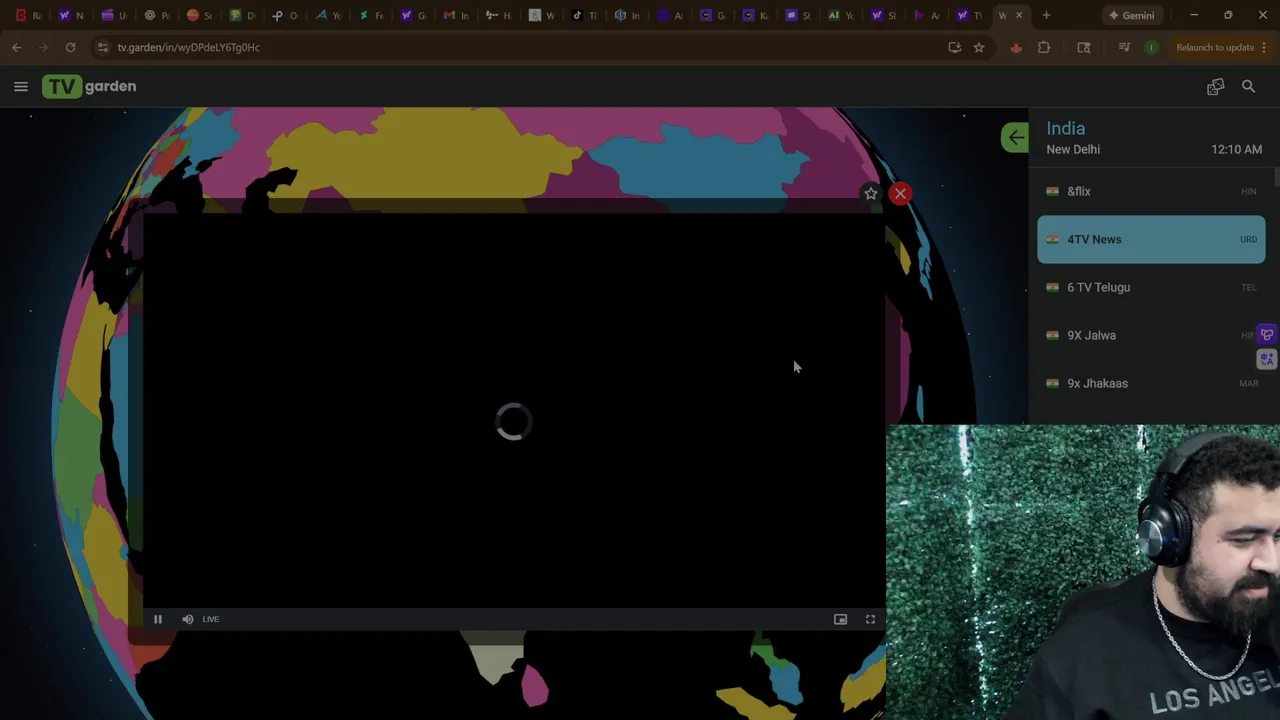Click the LIVE indicator in player
This screenshot has height=720, width=1280.
(x=210, y=619)
